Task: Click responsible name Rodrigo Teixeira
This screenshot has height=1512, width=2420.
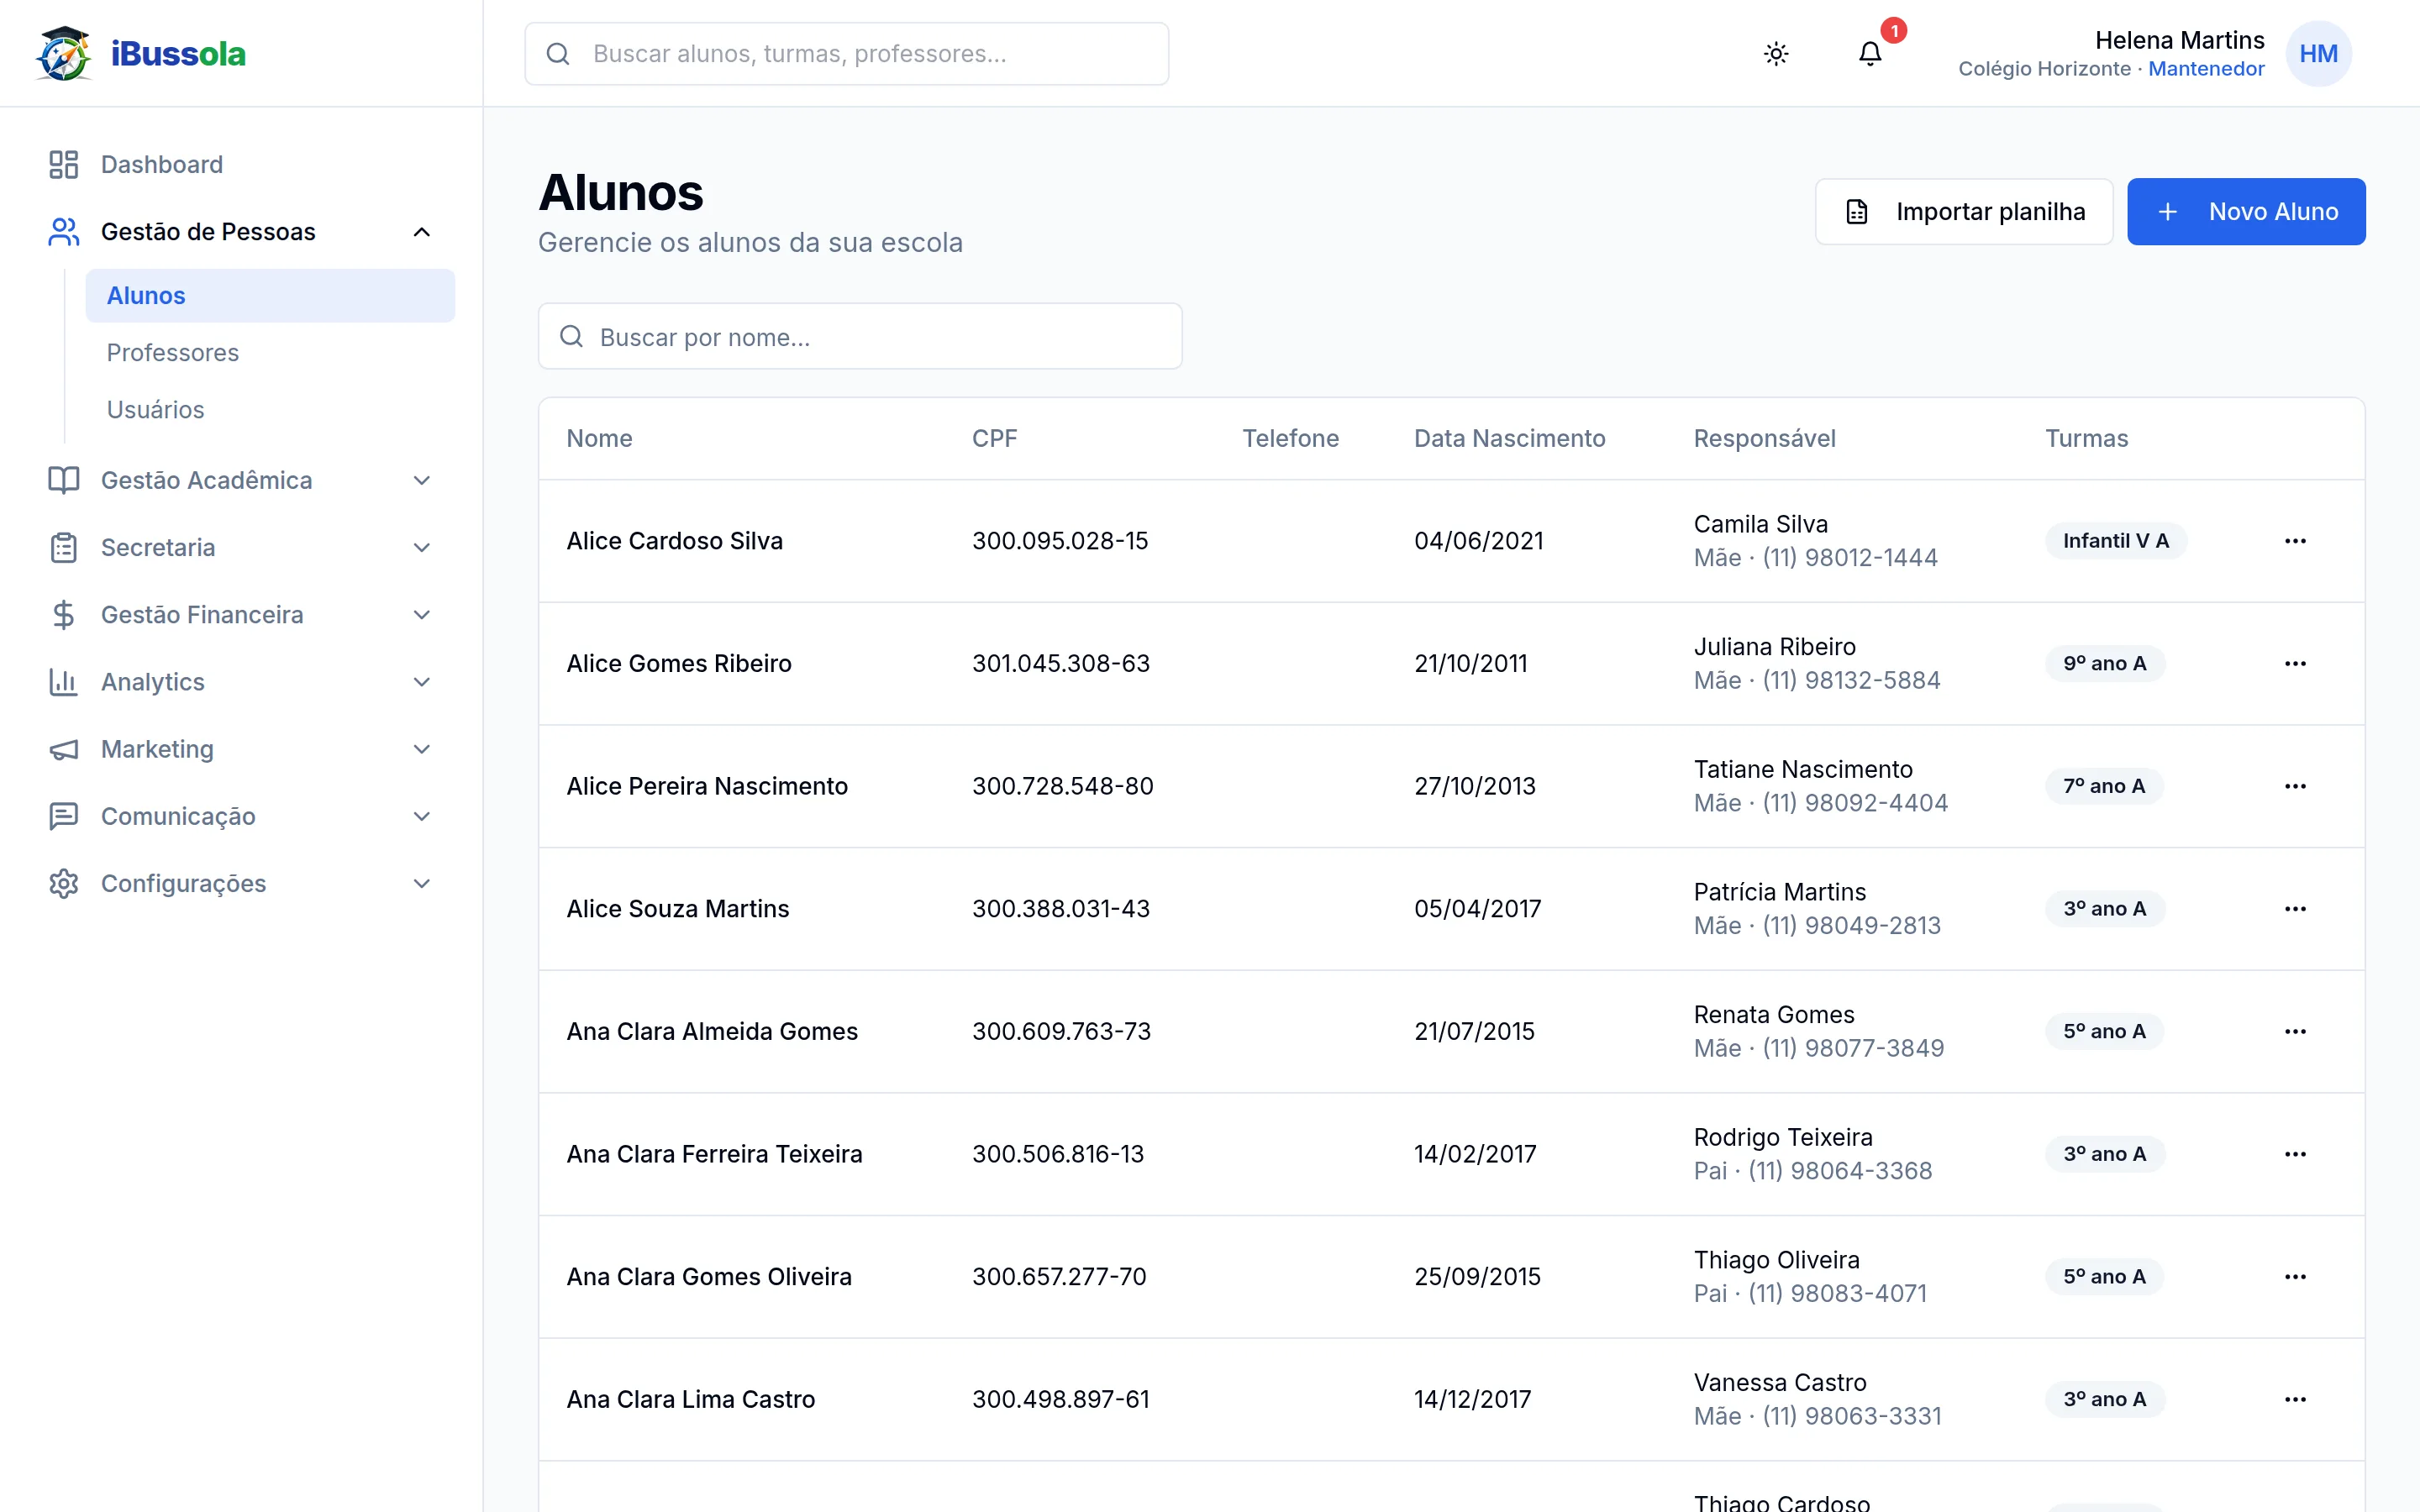Action: coord(1783,1137)
